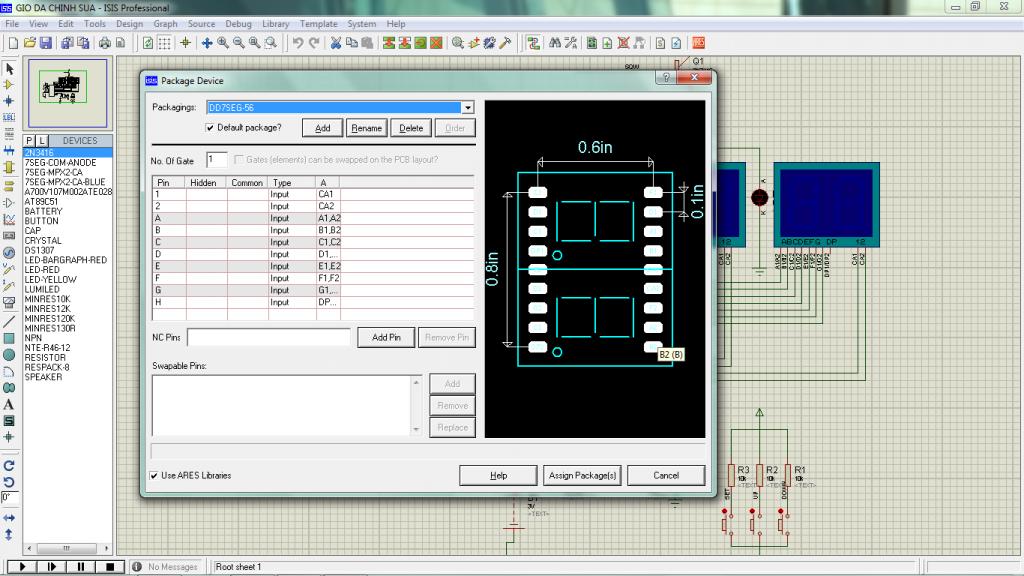Select the 2D text 'A' tool
The width and height of the screenshot is (1024, 576).
tap(9, 405)
